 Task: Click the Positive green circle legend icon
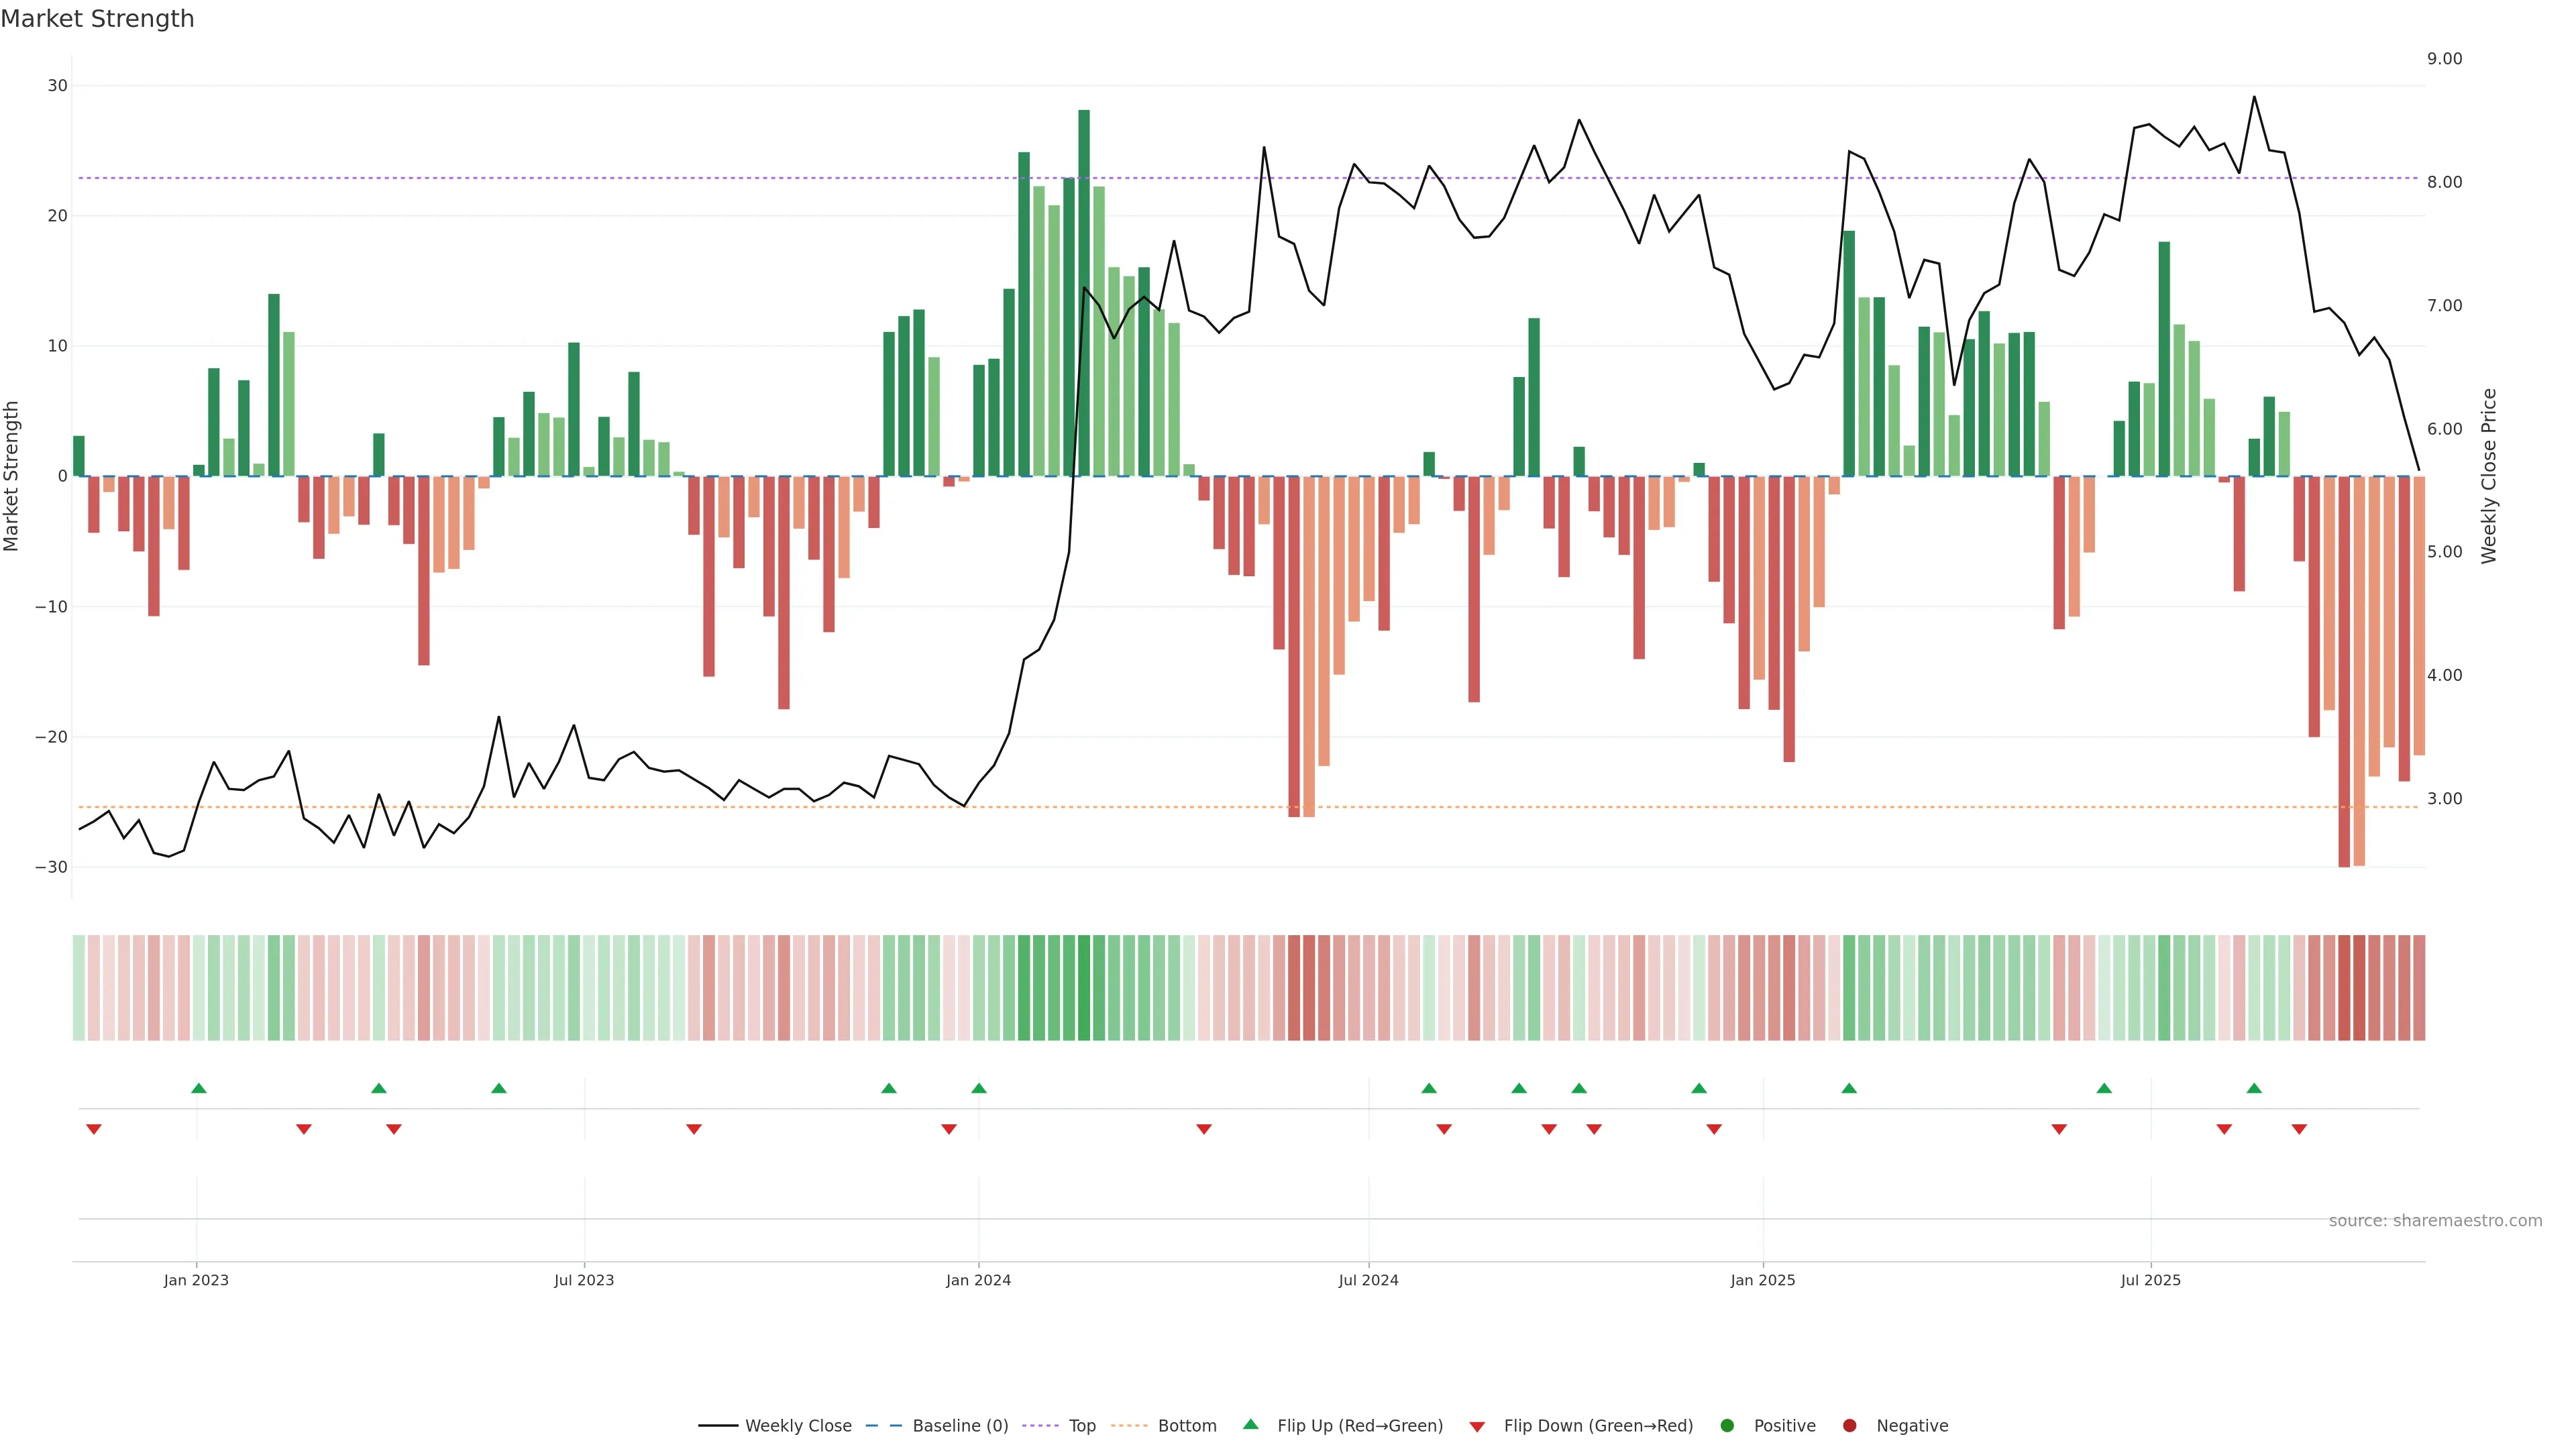tap(1727, 1426)
